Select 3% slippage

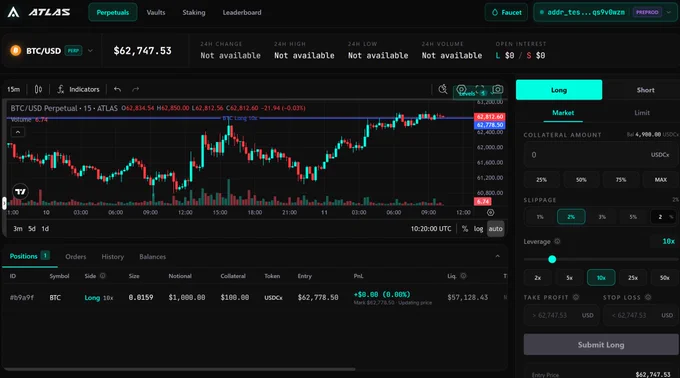tap(602, 216)
